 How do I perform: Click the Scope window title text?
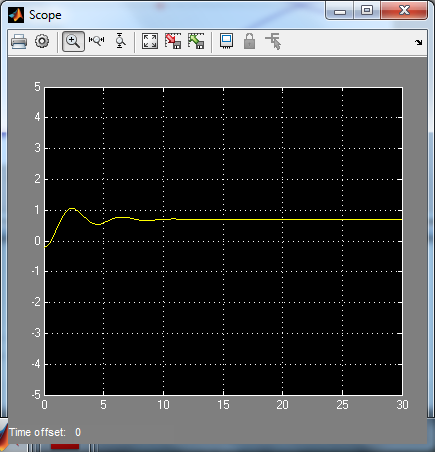coord(45,15)
